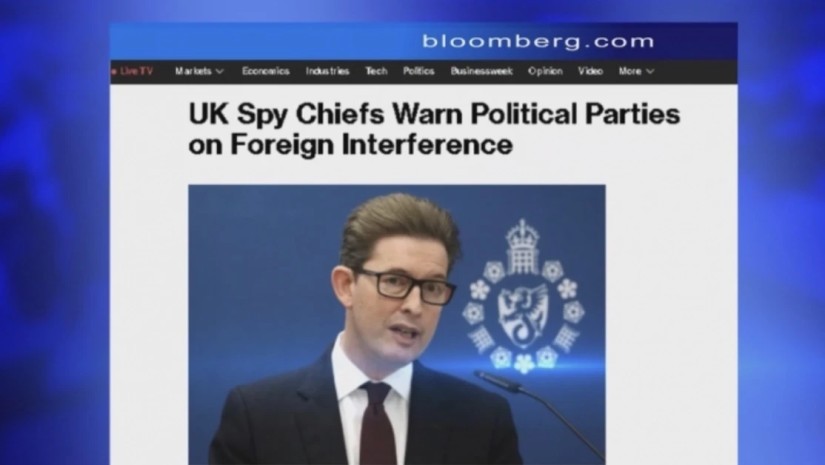Click the bloomberg.com site title
Image resolution: width=825 pixels, height=465 pixels.
[x=538, y=41]
